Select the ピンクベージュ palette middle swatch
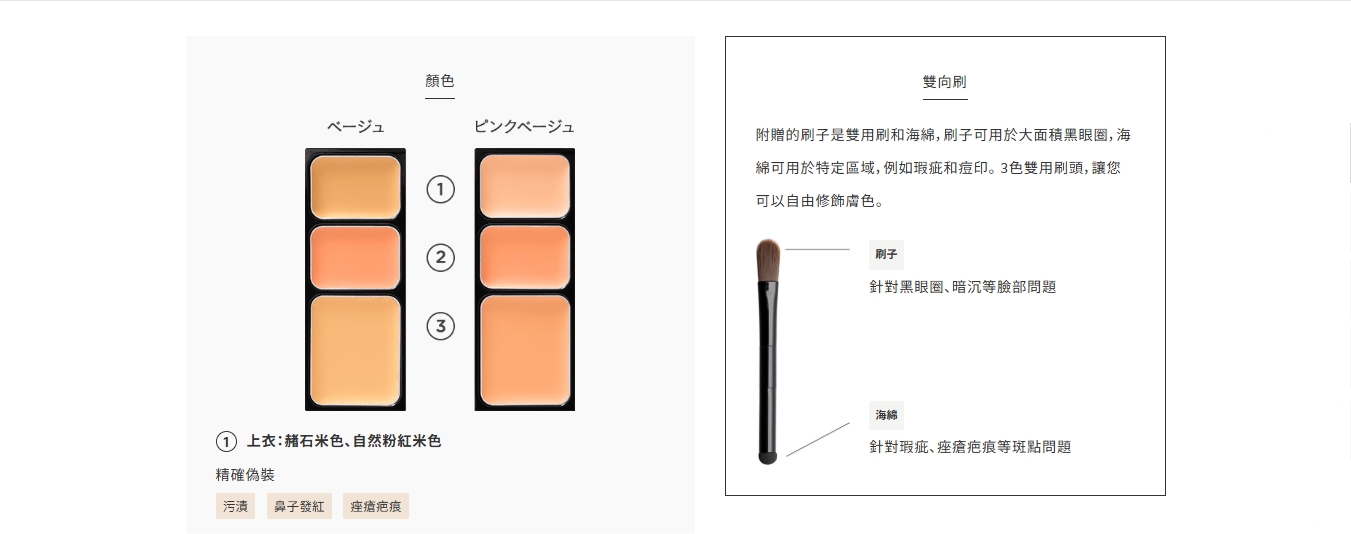Viewport: 1351px width, 534px height. click(x=525, y=258)
